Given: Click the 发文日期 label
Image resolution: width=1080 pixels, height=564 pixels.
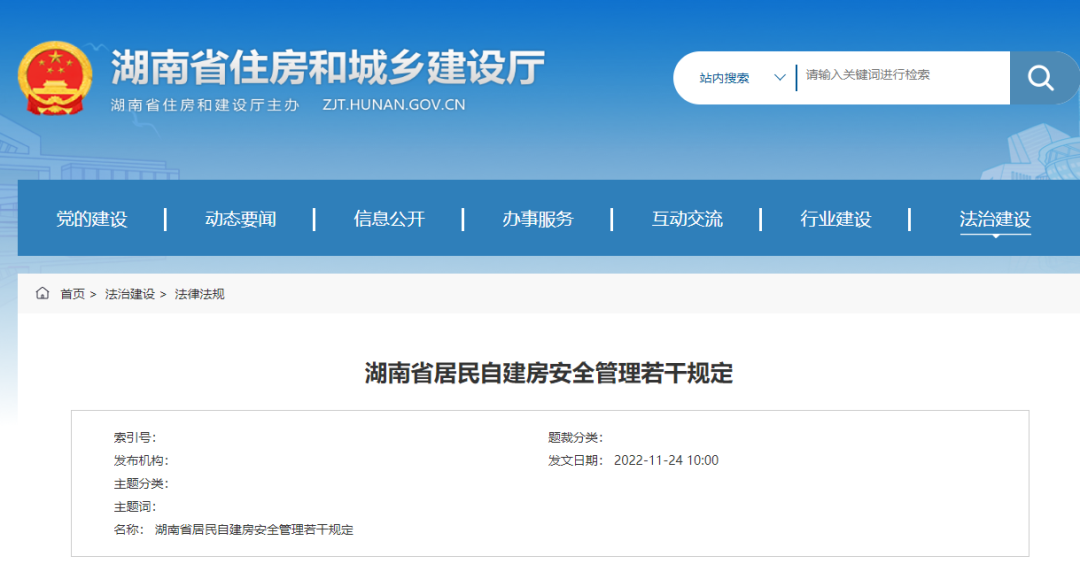Looking at the screenshot, I should coord(575,461).
